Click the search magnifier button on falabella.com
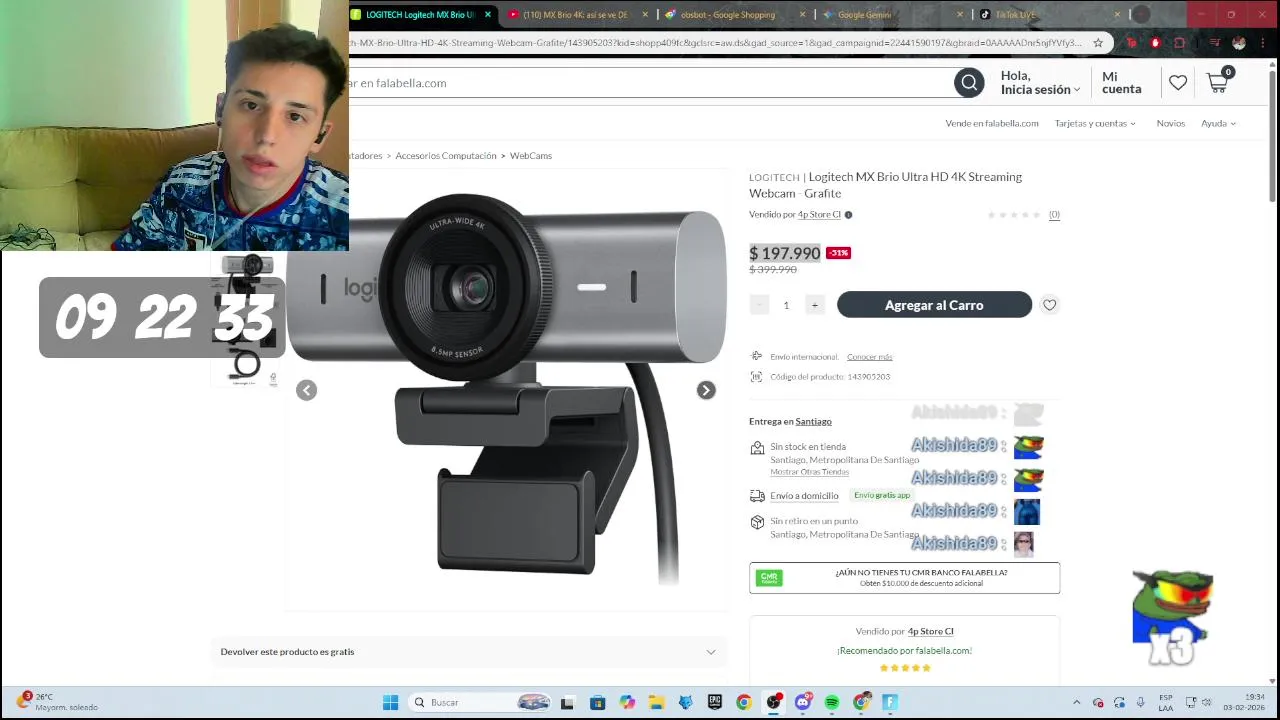This screenshot has height=720, width=1280. click(968, 83)
